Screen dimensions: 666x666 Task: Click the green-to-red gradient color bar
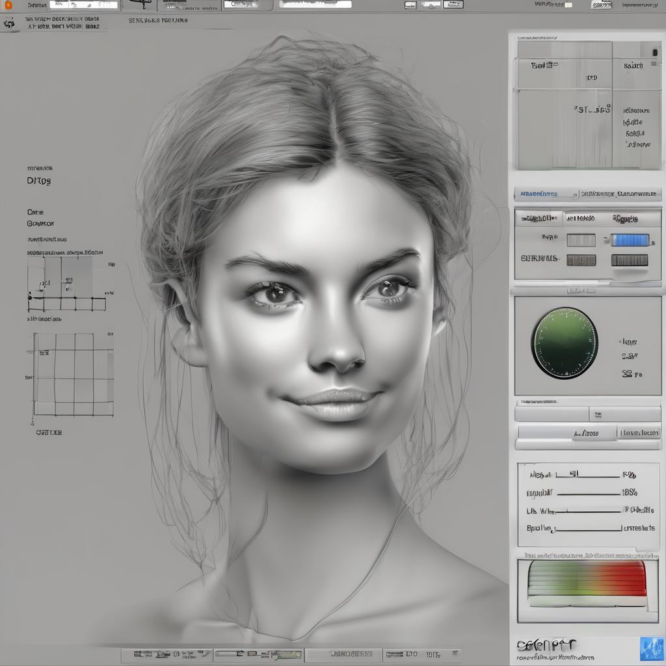587,580
